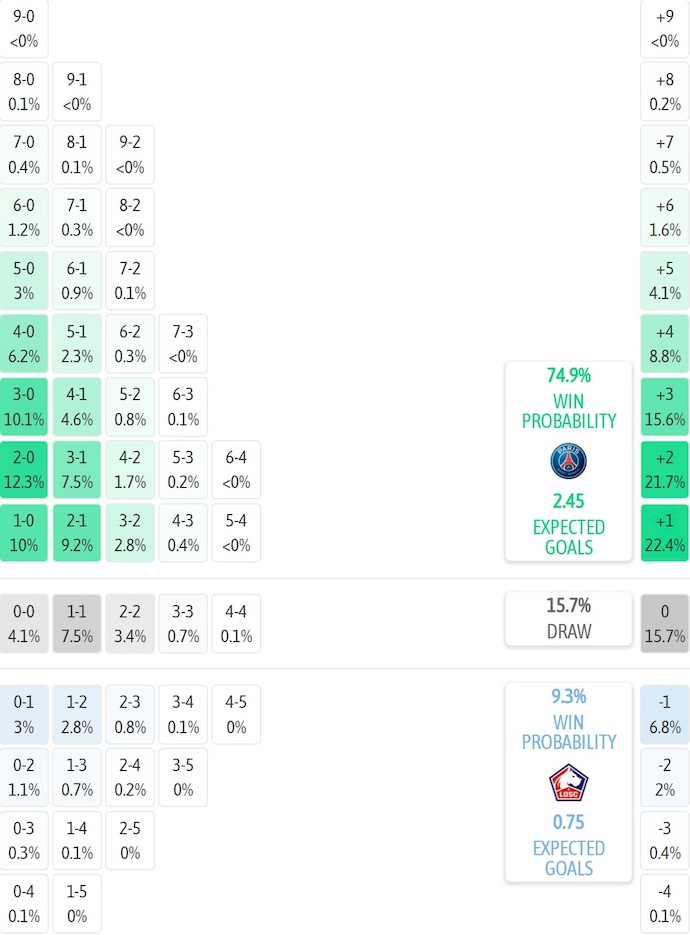This screenshot has width=690, height=935.
Task: Click the LOSC Lille club crest icon
Action: [568, 783]
